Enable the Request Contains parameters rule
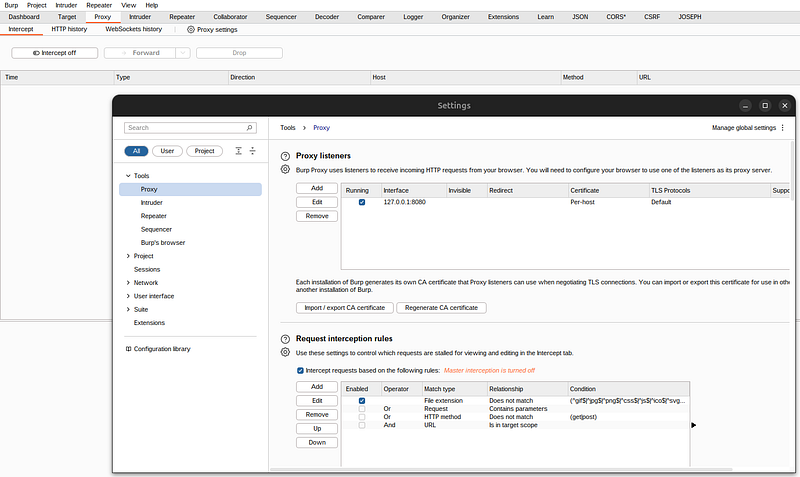This screenshot has height=477, width=800. (x=362, y=409)
